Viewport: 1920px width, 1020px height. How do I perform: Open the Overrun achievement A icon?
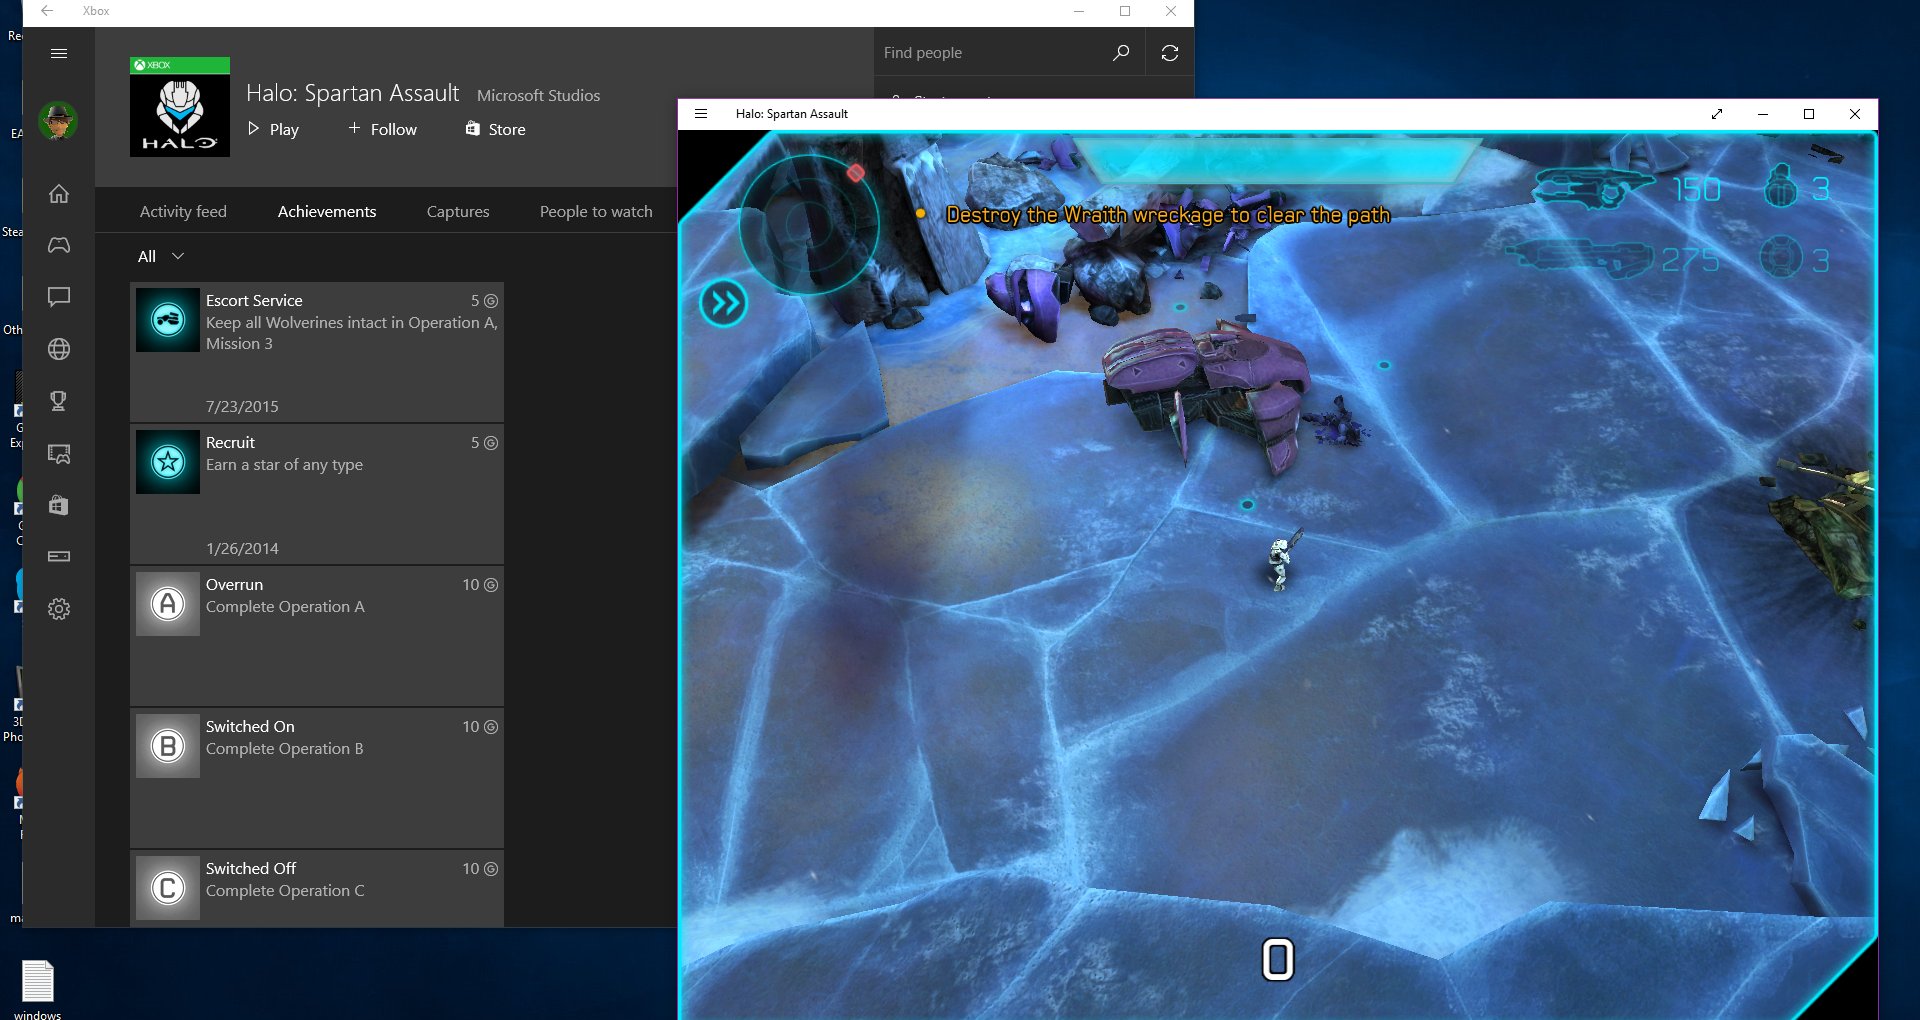click(168, 604)
